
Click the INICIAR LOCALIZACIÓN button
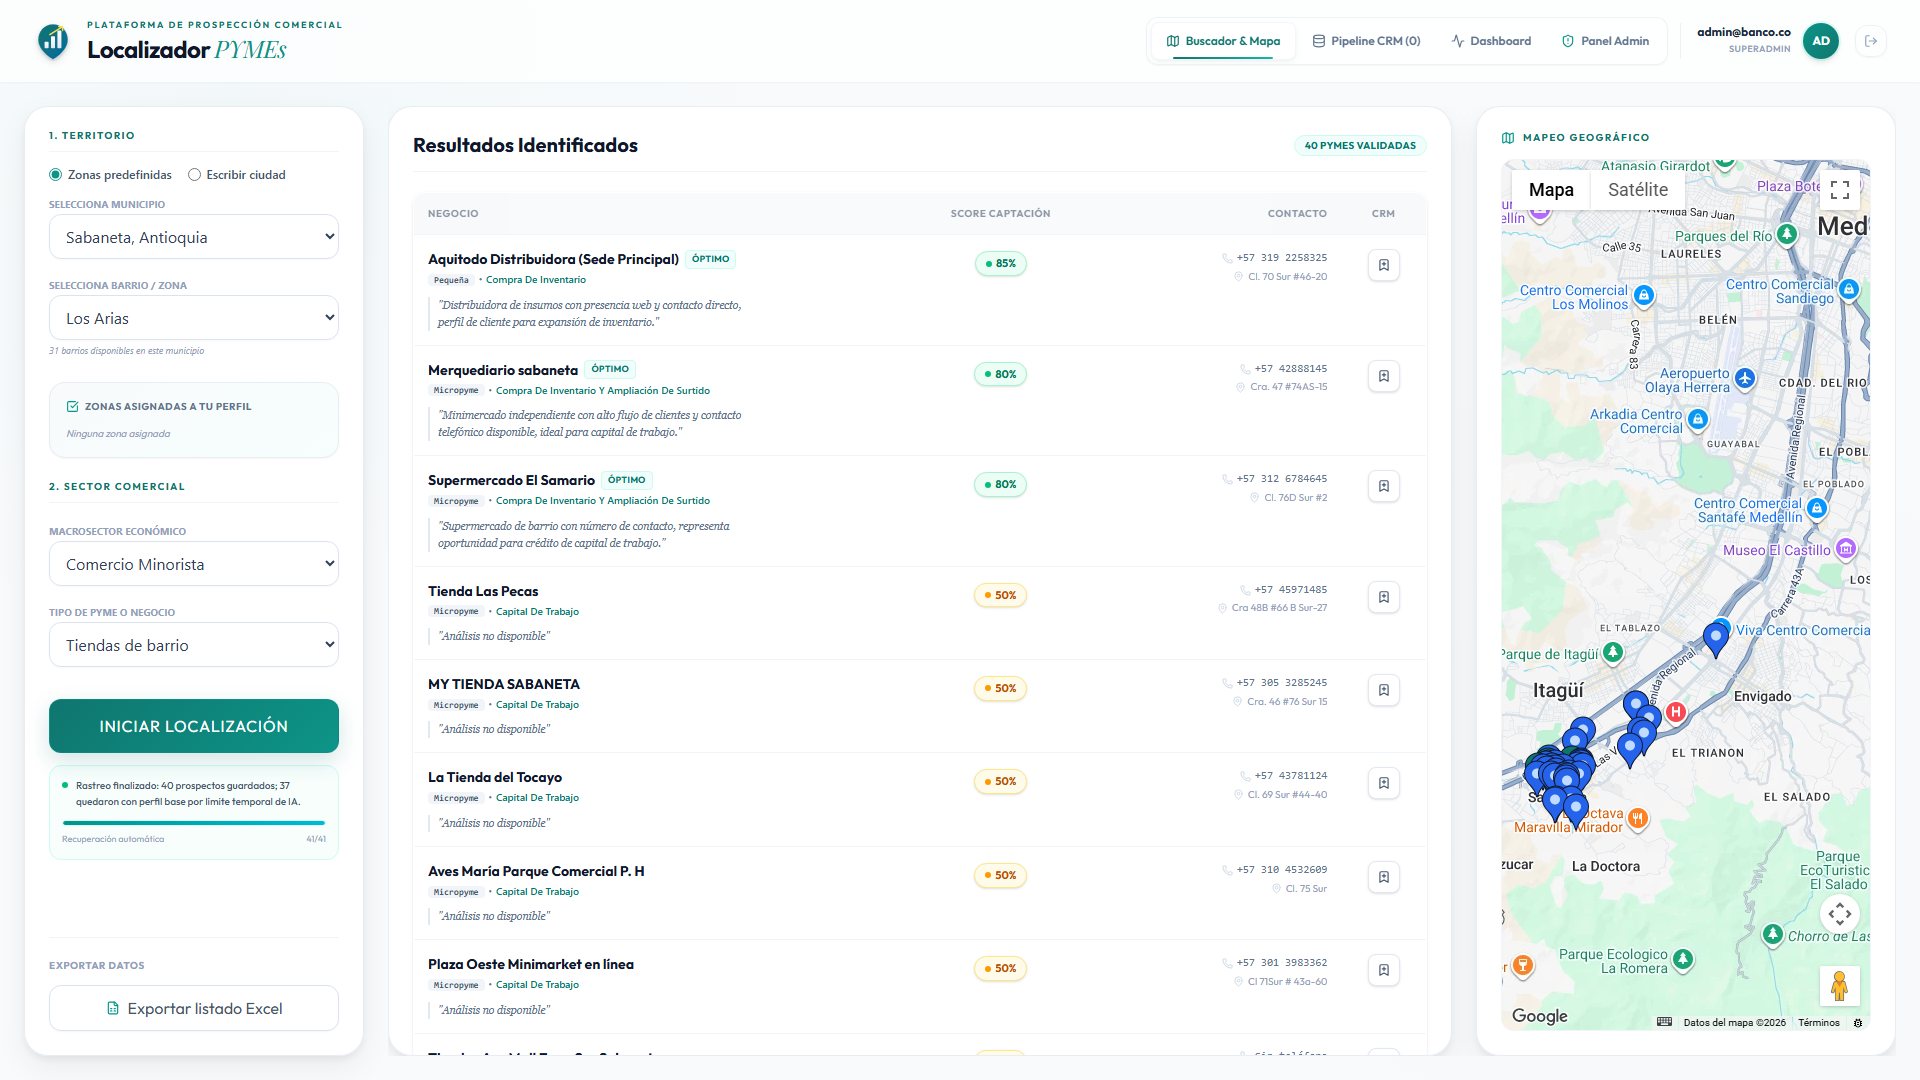194,726
